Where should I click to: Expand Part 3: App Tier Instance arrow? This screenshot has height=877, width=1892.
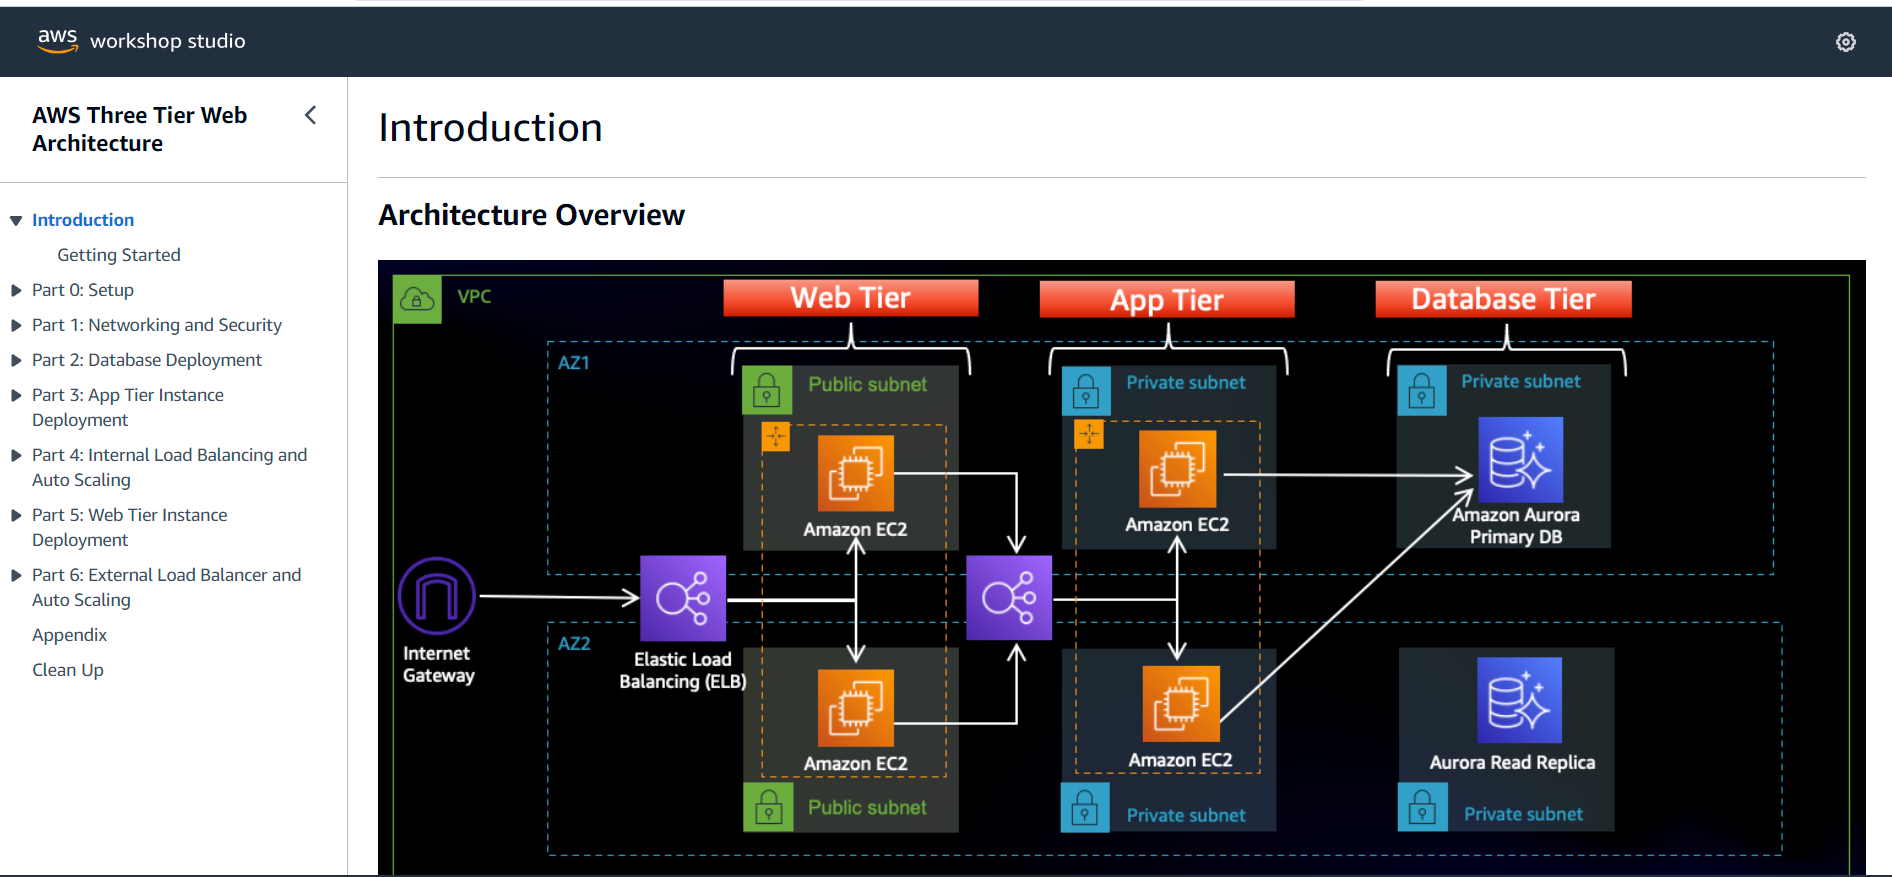pyautogui.click(x=16, y=395)
